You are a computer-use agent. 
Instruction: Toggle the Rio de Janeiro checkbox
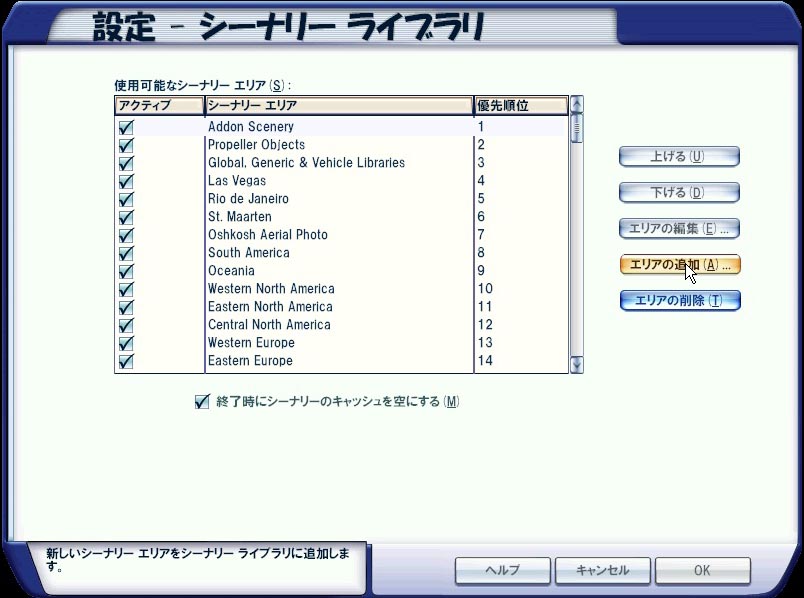point(126,199)
